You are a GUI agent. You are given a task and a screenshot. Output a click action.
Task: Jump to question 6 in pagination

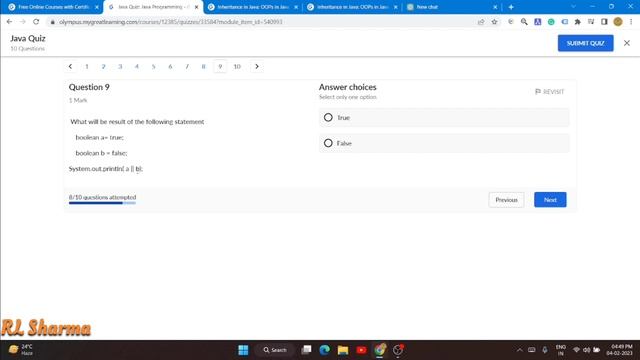(170, 67)
